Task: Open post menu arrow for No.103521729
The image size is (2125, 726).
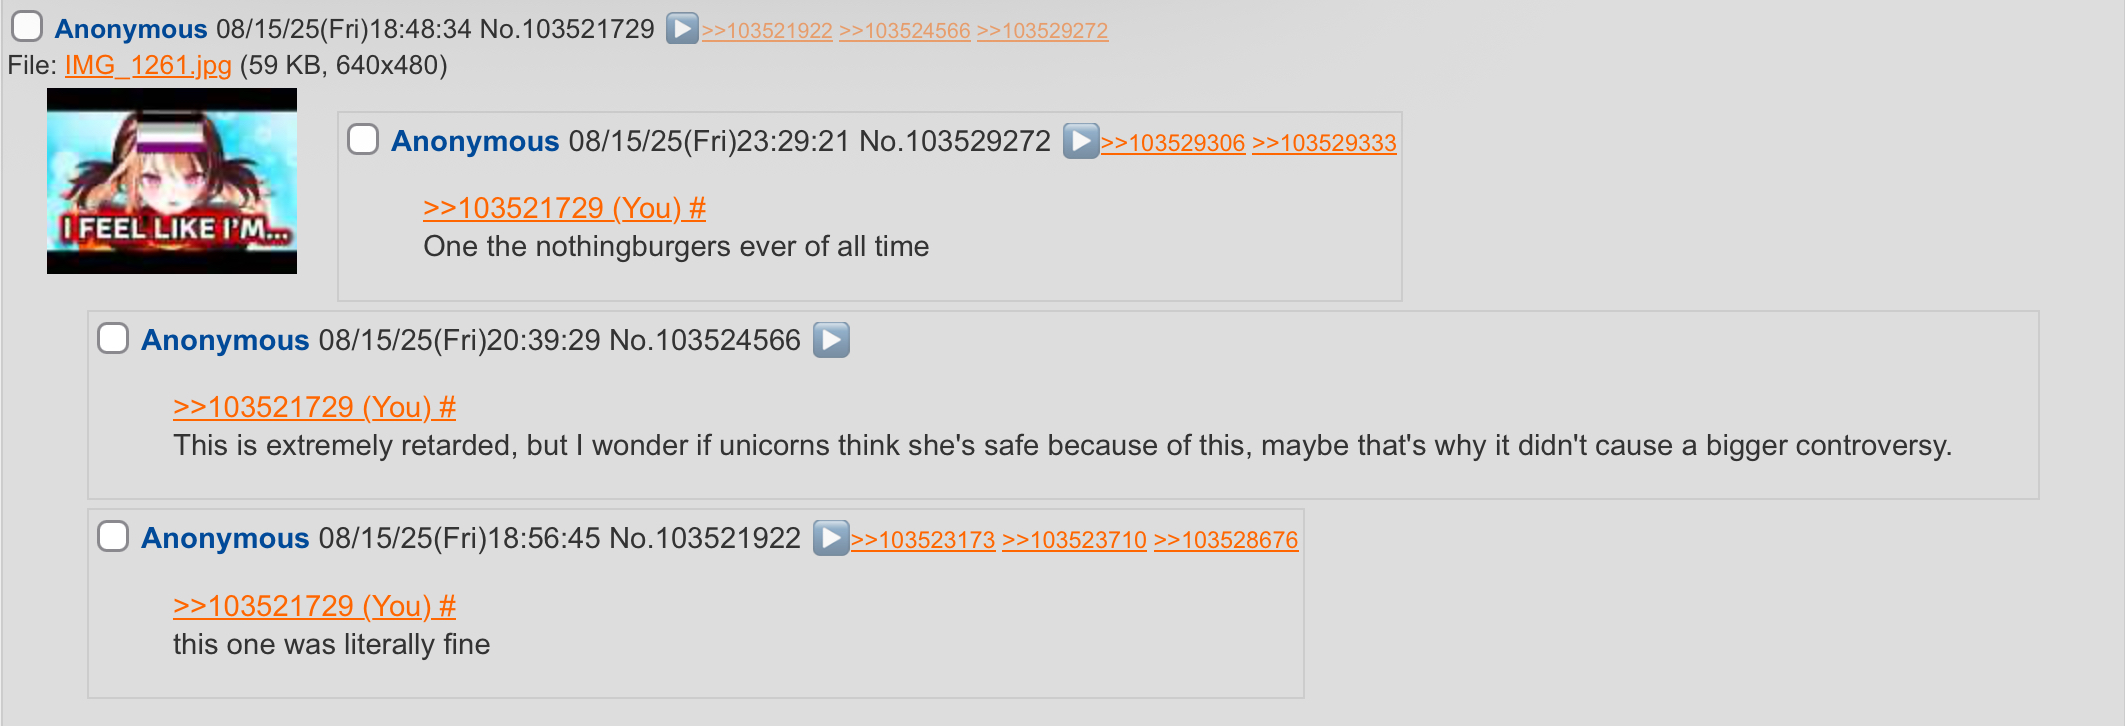Action: pyautogui.click(x=682, y=28)
